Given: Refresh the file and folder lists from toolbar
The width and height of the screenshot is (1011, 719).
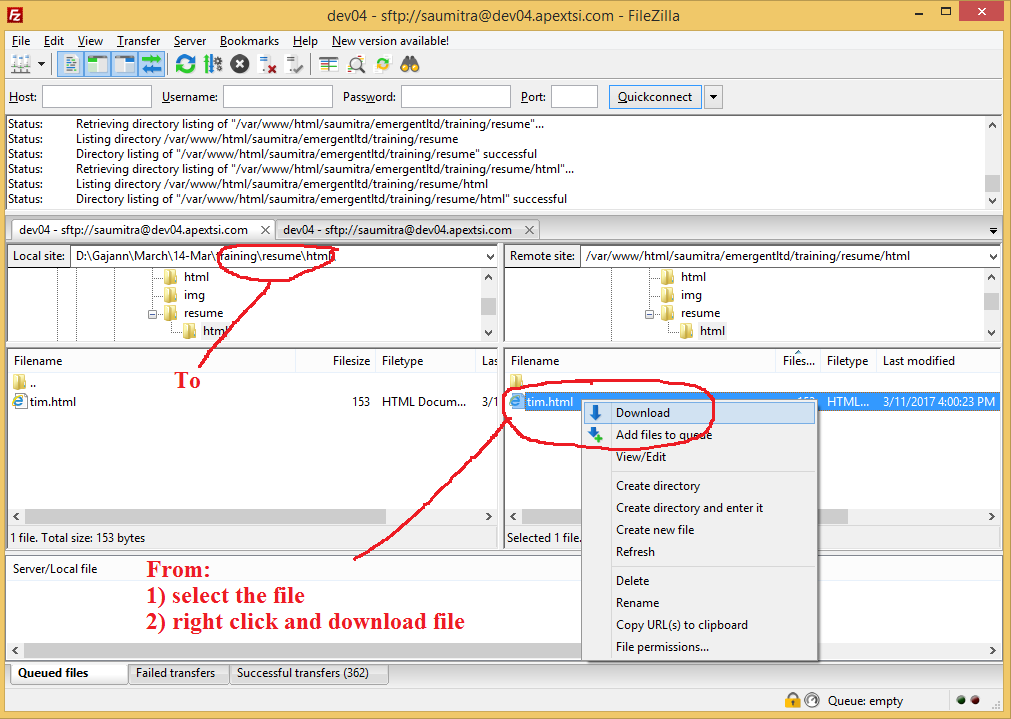Looking at the screenshot, I should (x=186, y=64).
